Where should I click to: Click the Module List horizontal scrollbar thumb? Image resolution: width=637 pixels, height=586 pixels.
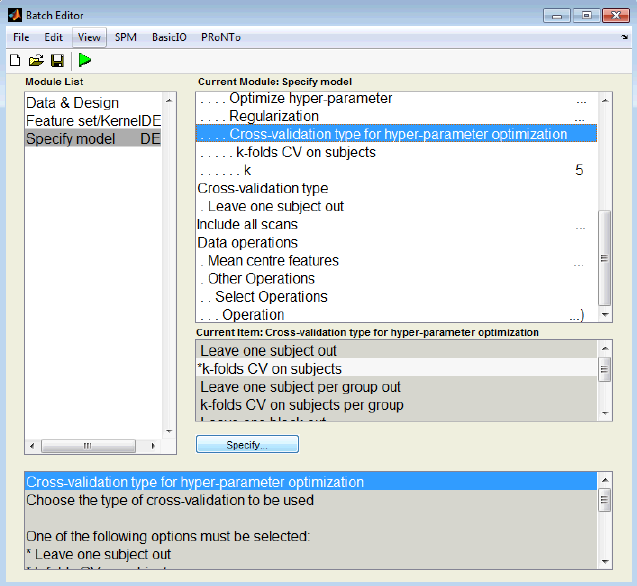tap(88, 446)
